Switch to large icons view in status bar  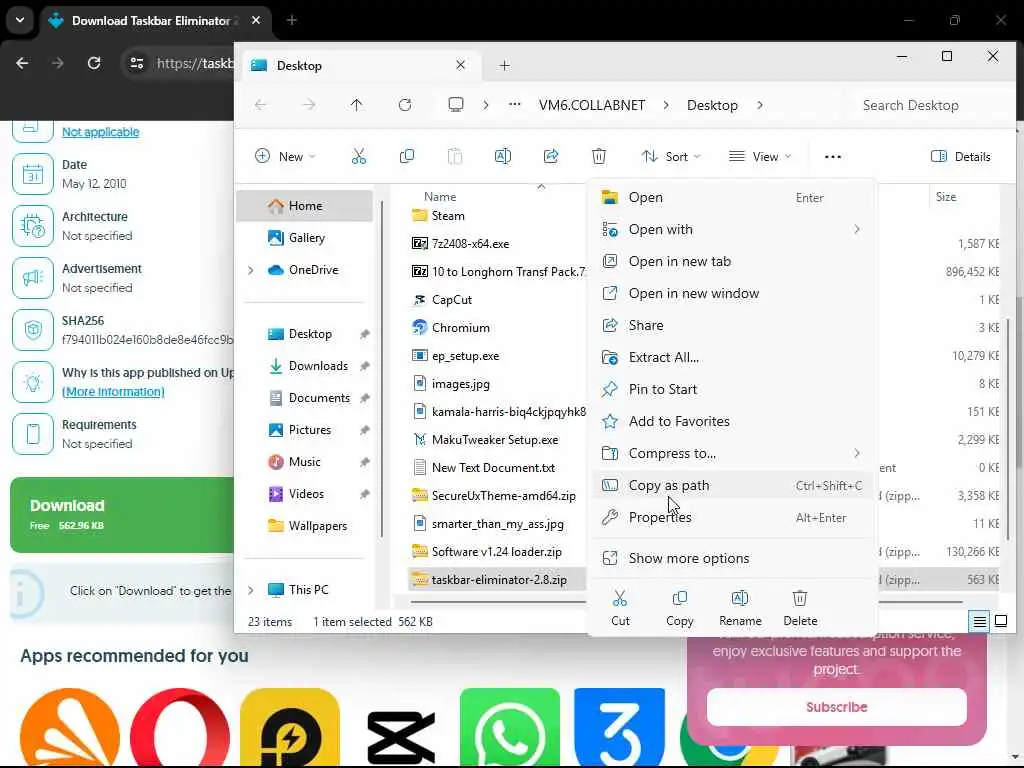tap(1000, 621)
